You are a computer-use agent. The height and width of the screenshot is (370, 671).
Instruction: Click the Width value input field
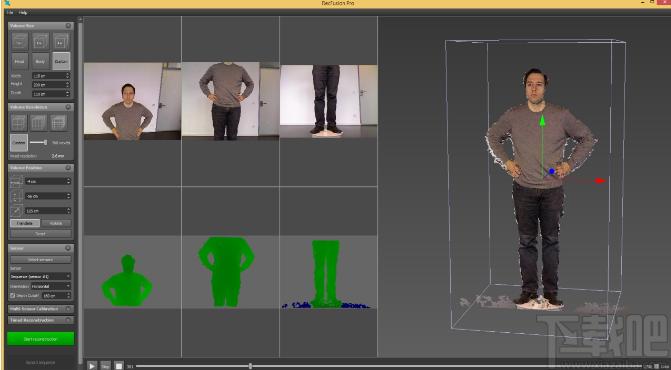51,76
